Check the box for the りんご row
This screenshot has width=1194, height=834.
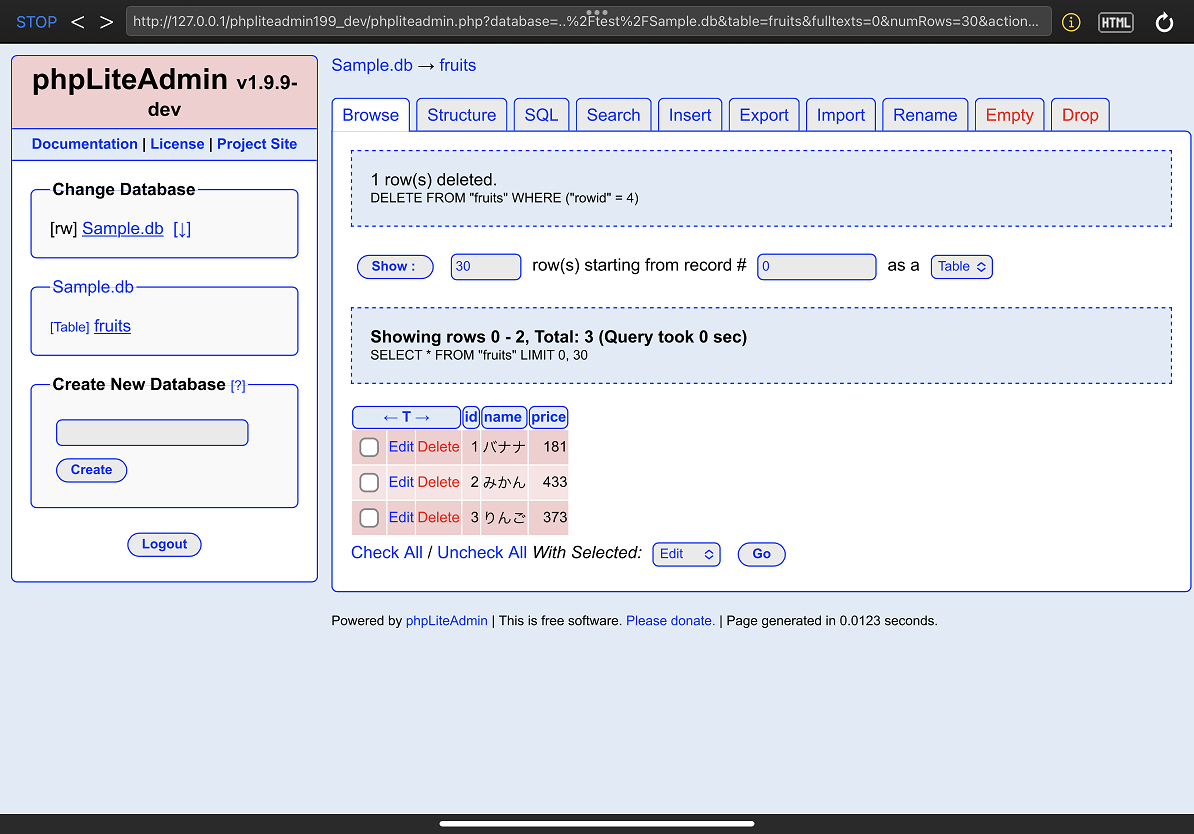point(369,517)
